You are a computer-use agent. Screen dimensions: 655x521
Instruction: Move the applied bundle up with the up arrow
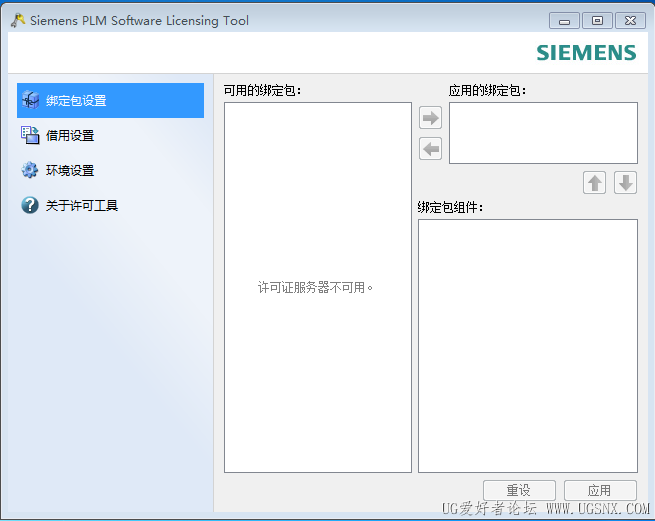[x=594, y=183]
